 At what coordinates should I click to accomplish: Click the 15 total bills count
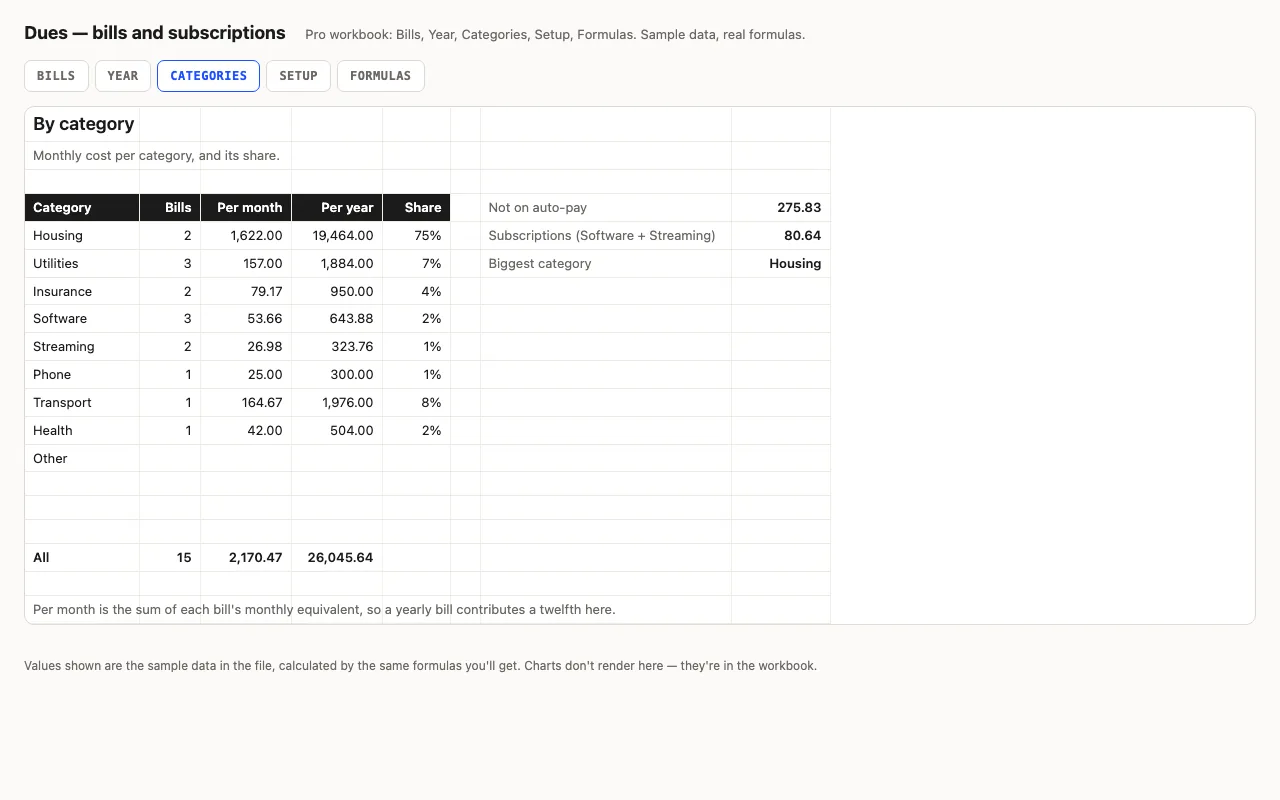[x=170, y=558]
